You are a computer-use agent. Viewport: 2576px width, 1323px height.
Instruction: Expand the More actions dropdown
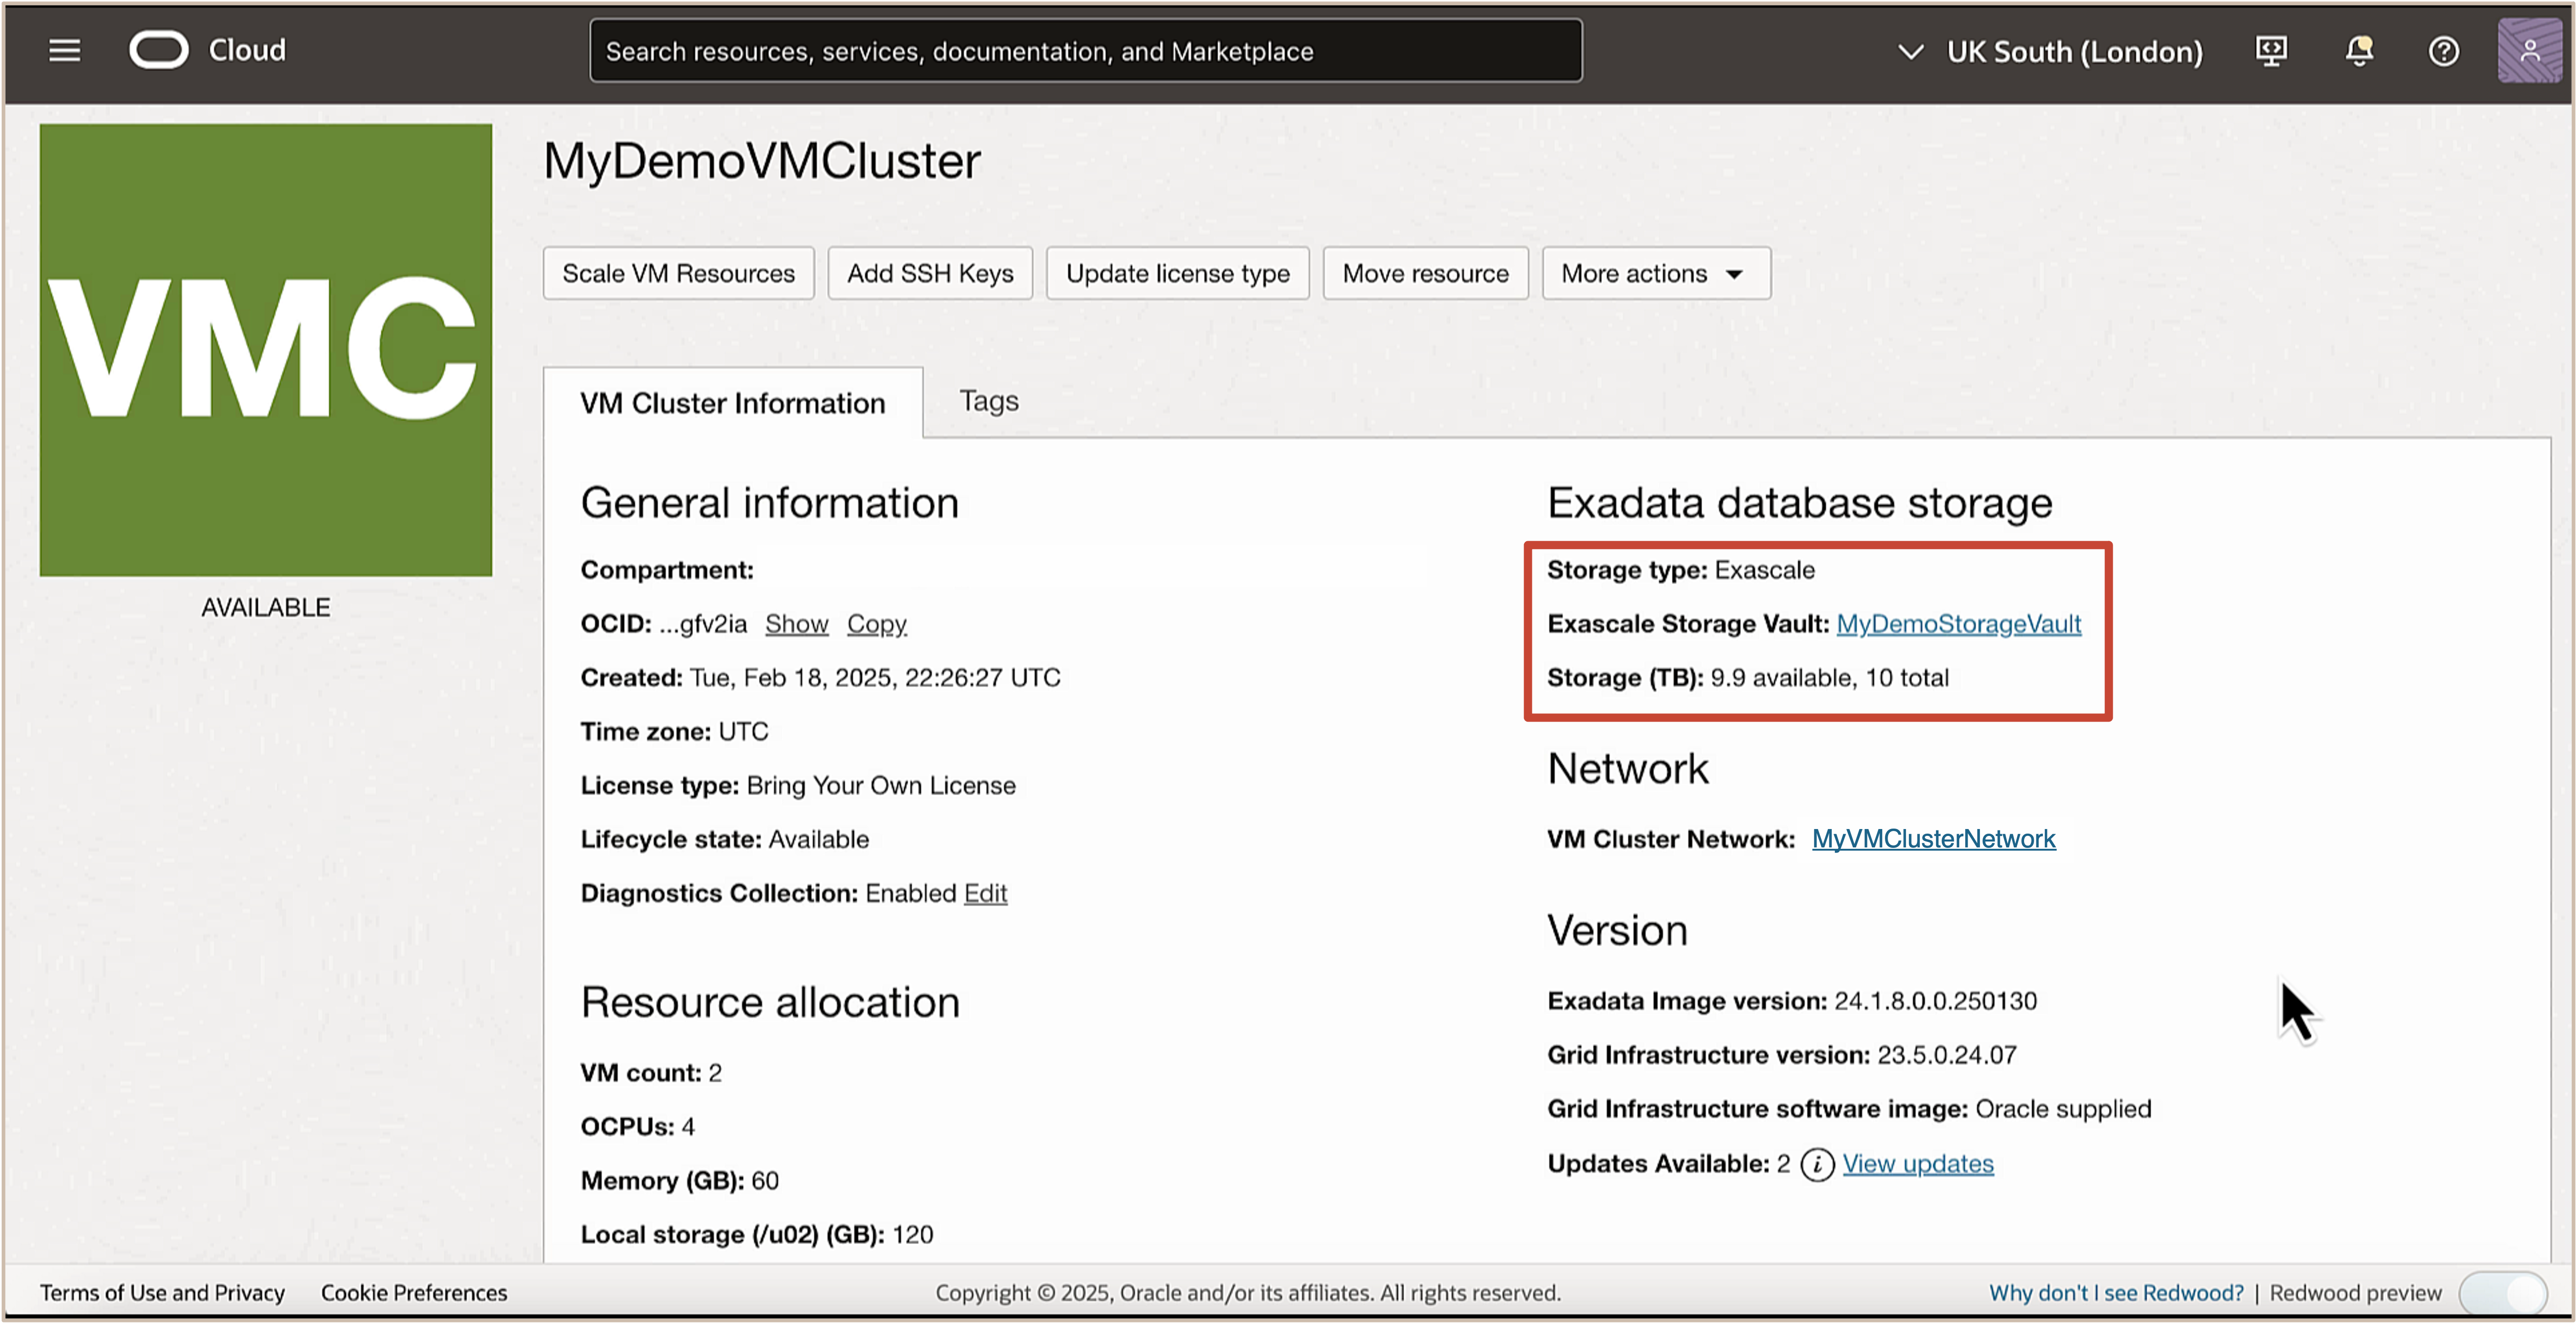1655,273
